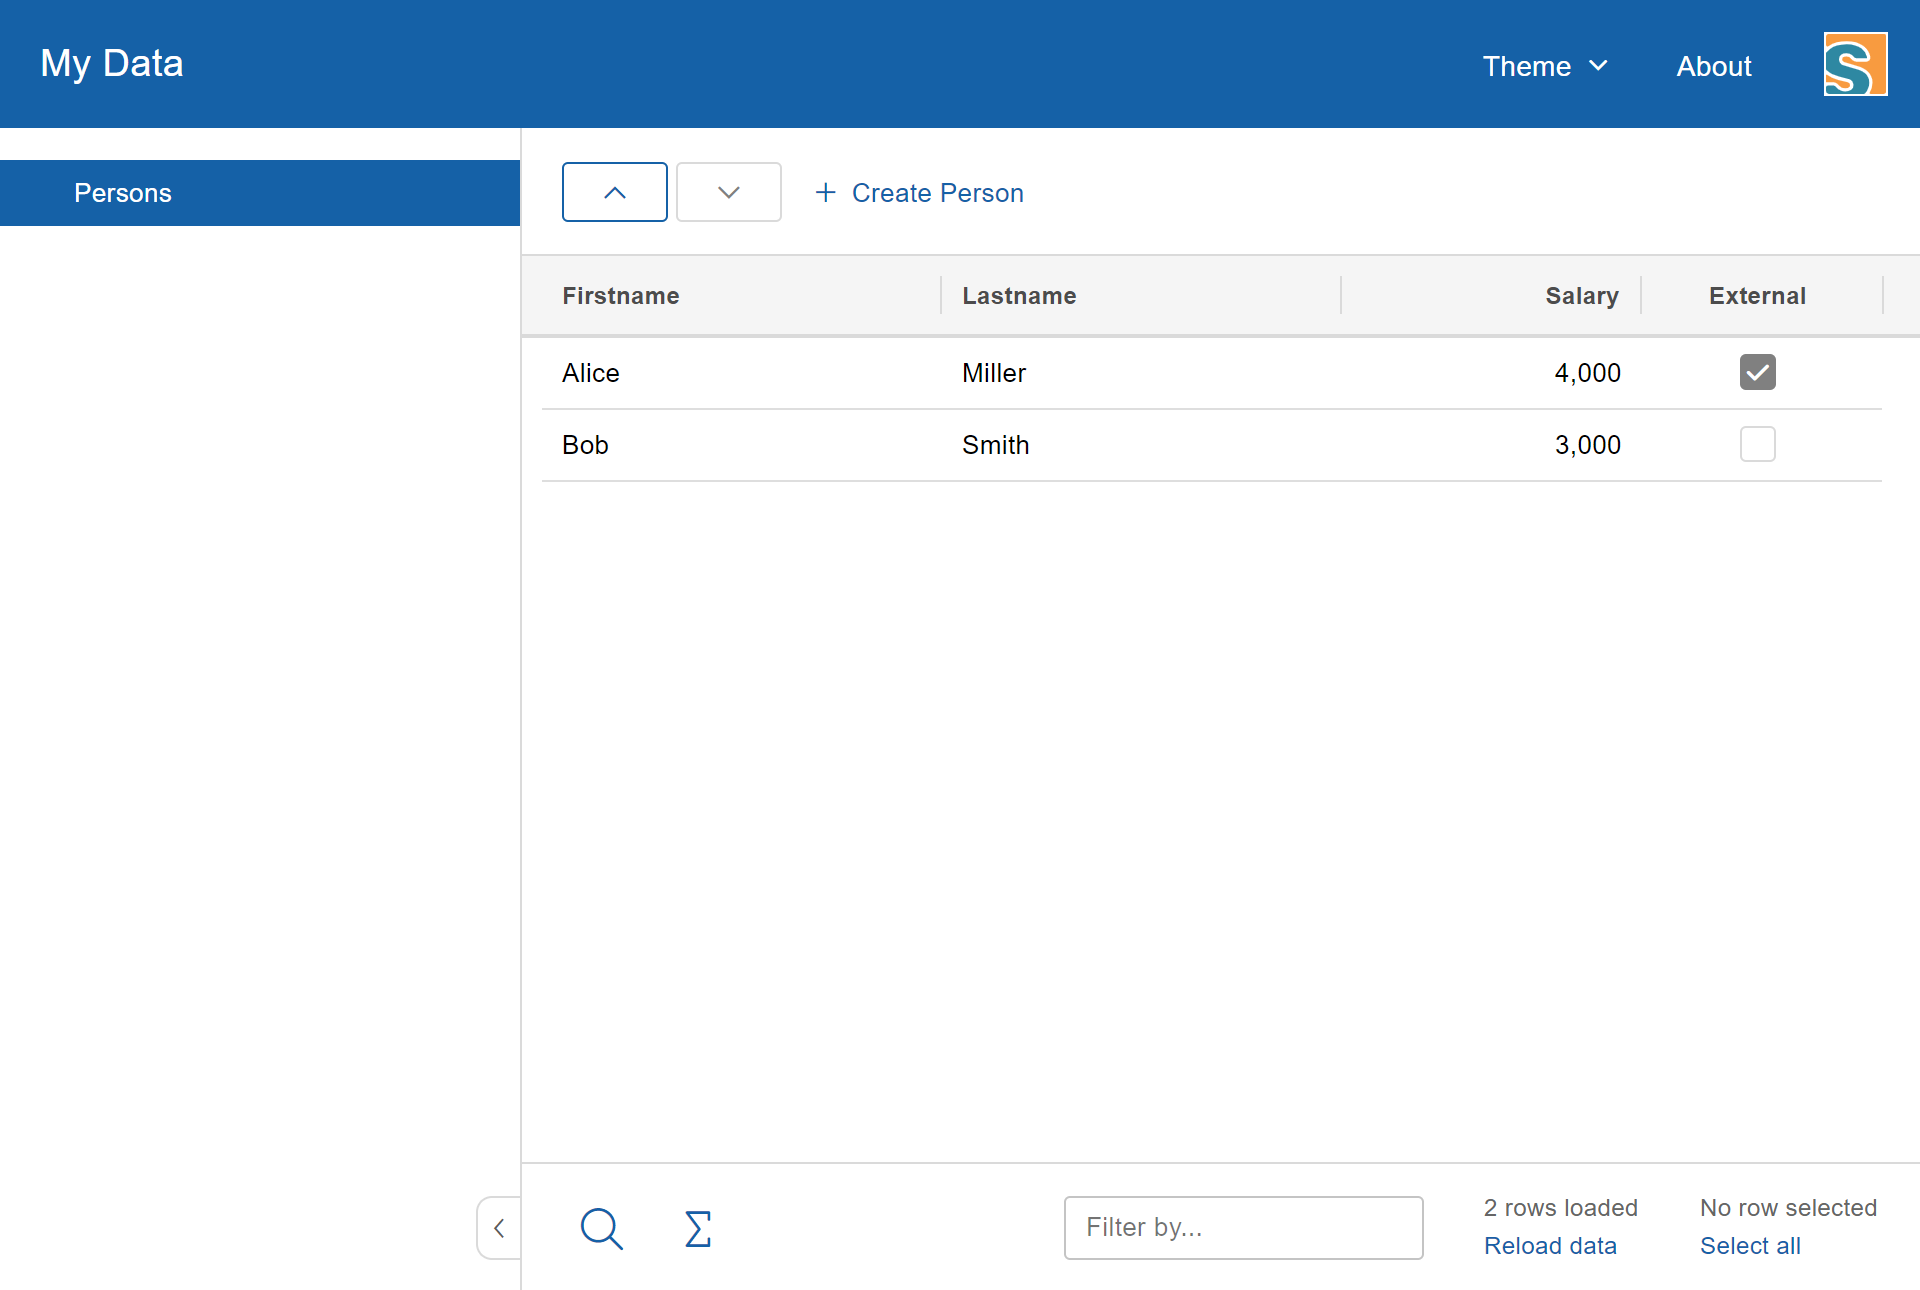Click the scroll up chevron button
Screen dimensions: 1920x1290
coord(615,191)
